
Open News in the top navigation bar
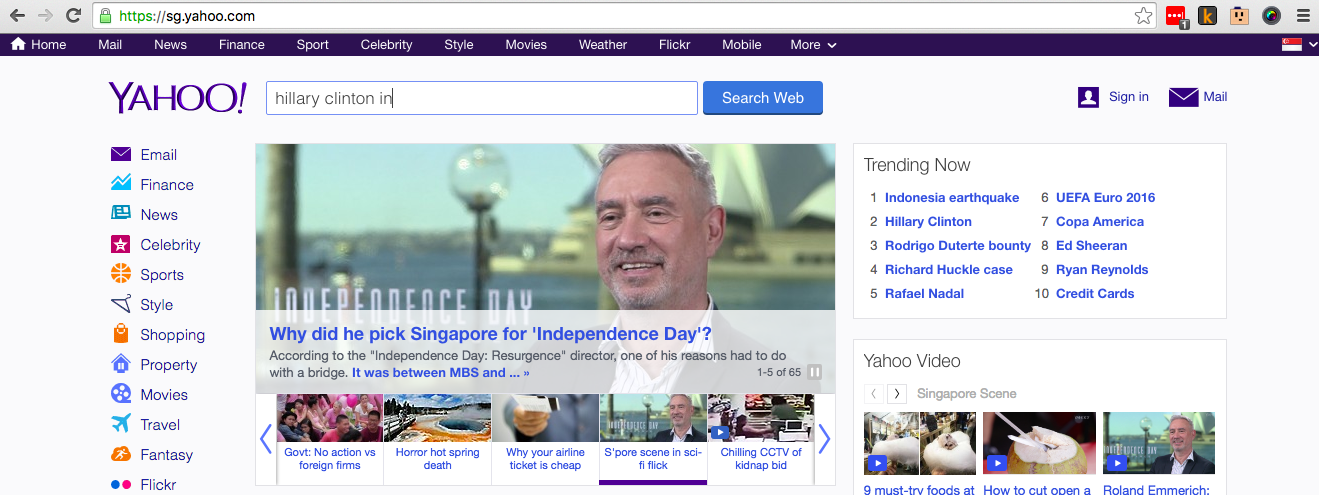[x=170, y=45]
